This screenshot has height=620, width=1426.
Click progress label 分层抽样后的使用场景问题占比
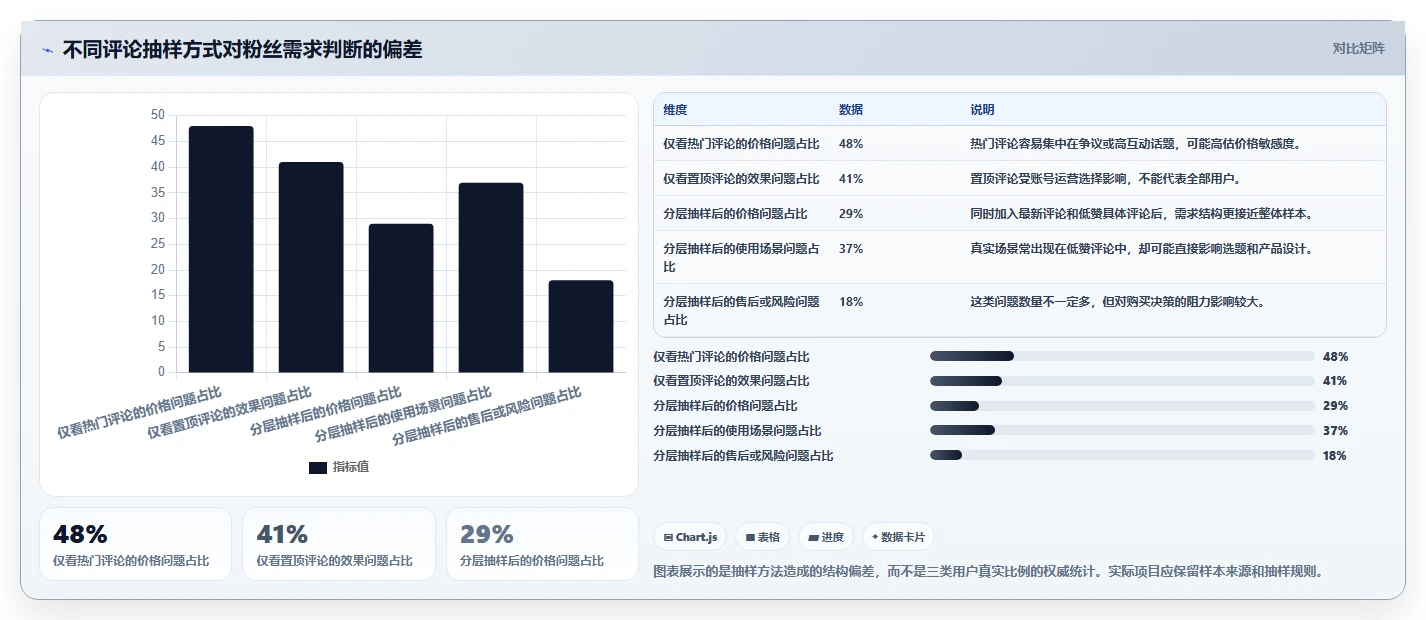click(x=737, y=431)
